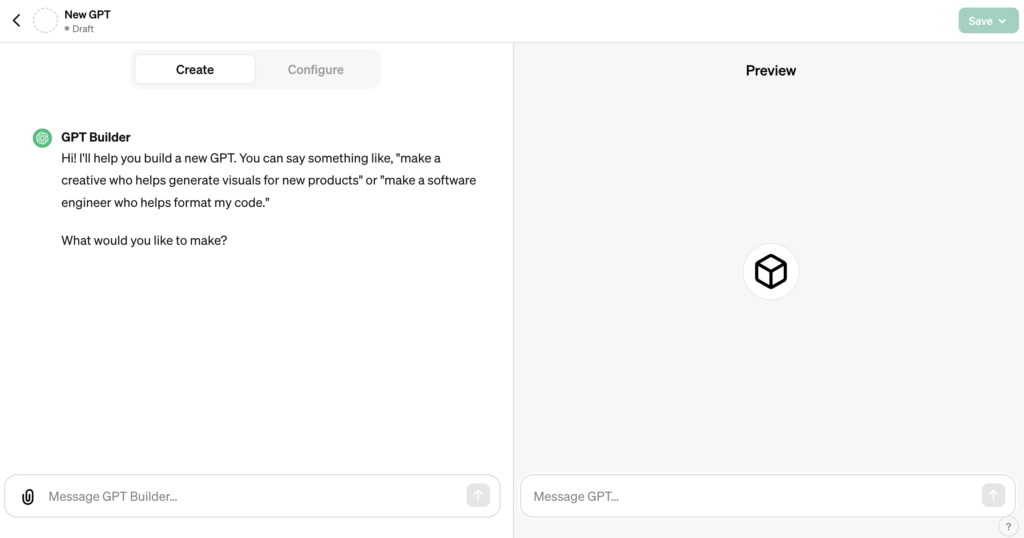
Task: Click the "What would you like to make?" text
Action: [144, 240]
